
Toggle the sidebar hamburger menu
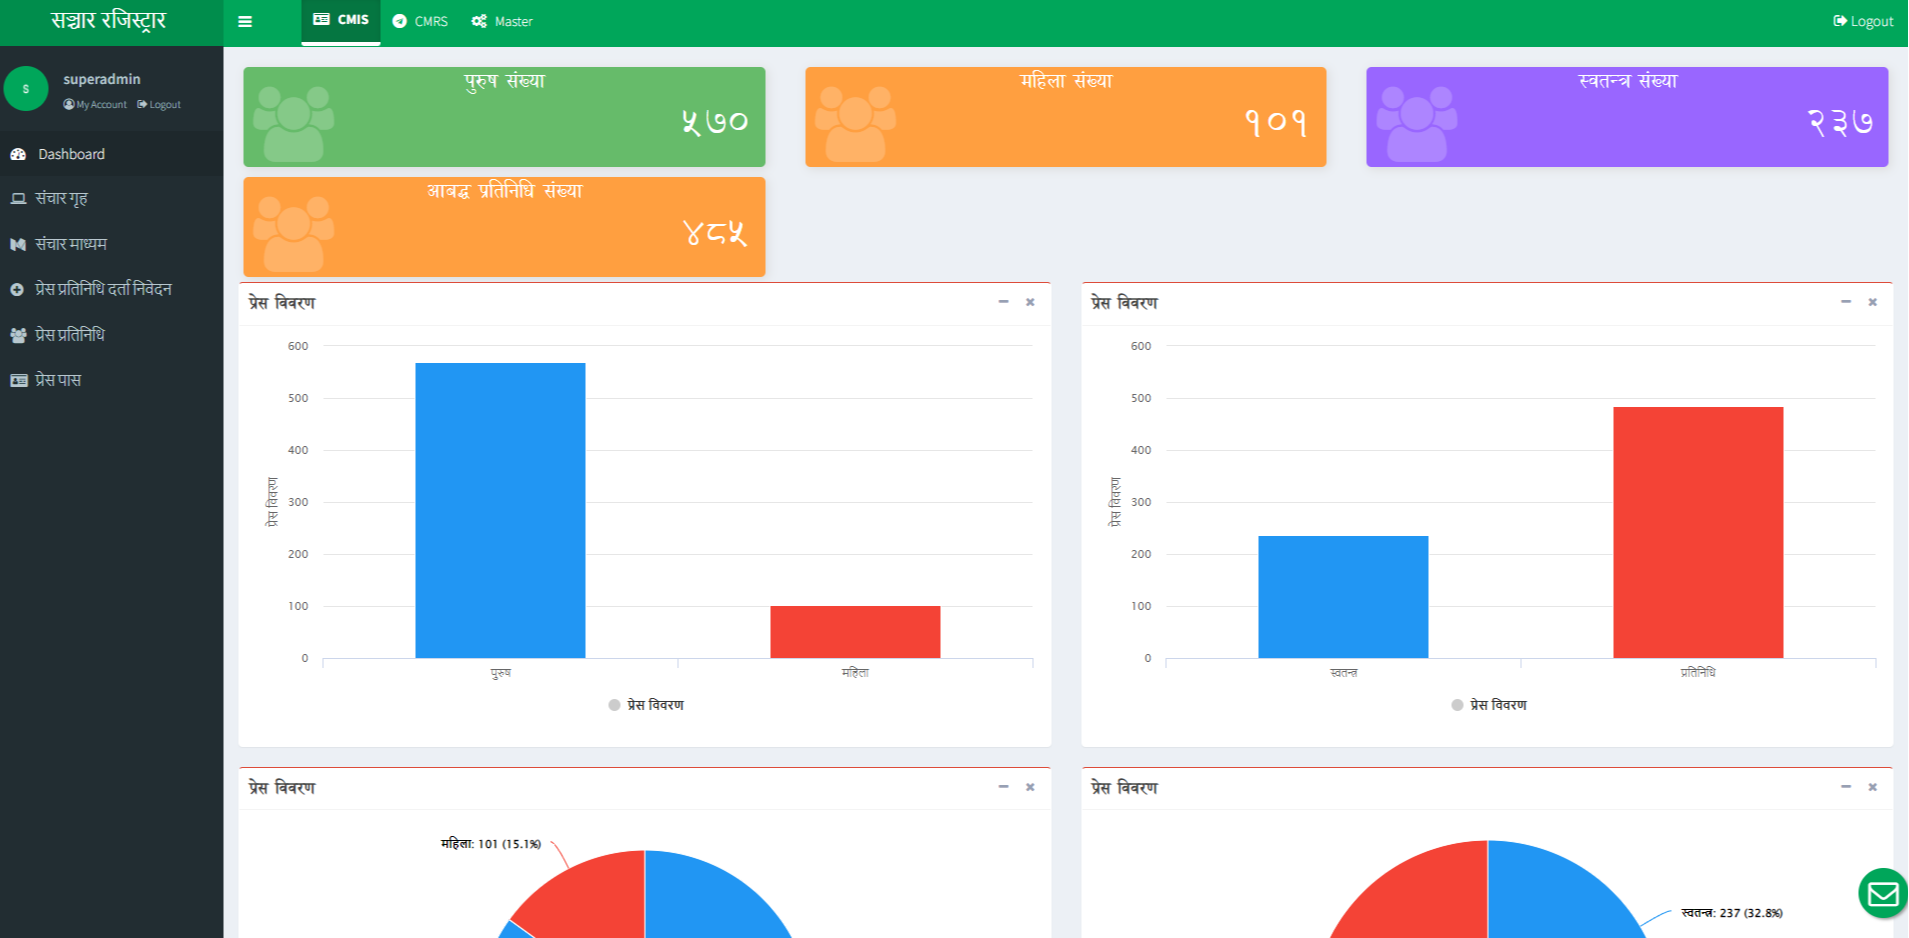[x=245, y=21]
